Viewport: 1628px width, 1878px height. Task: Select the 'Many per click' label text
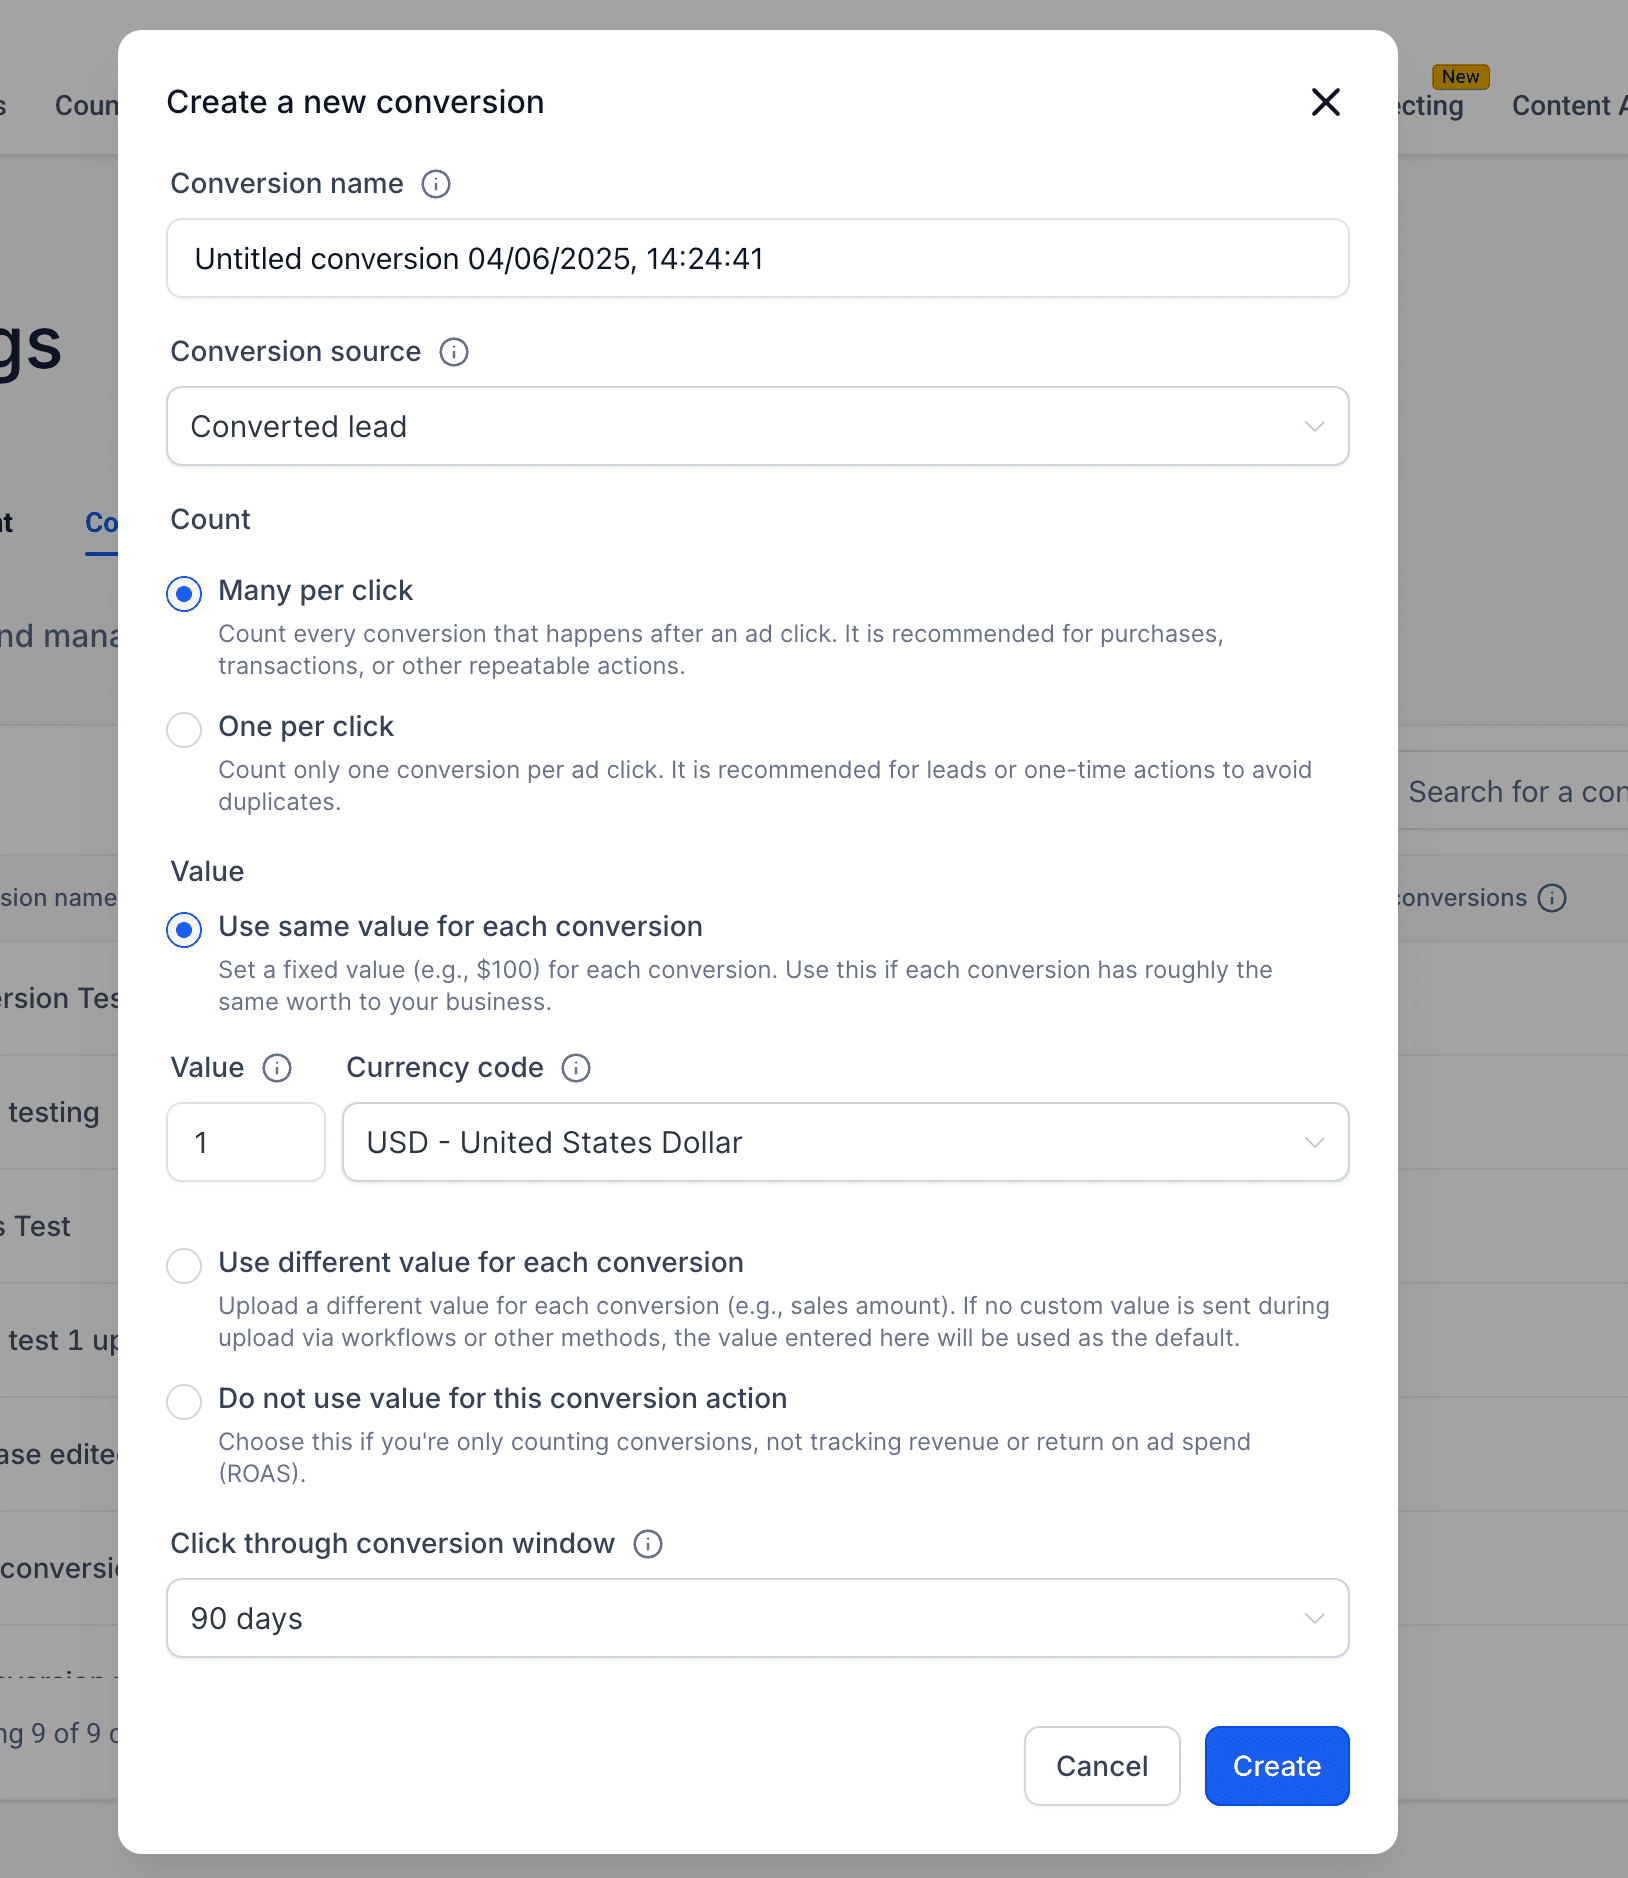pos(316,591)
